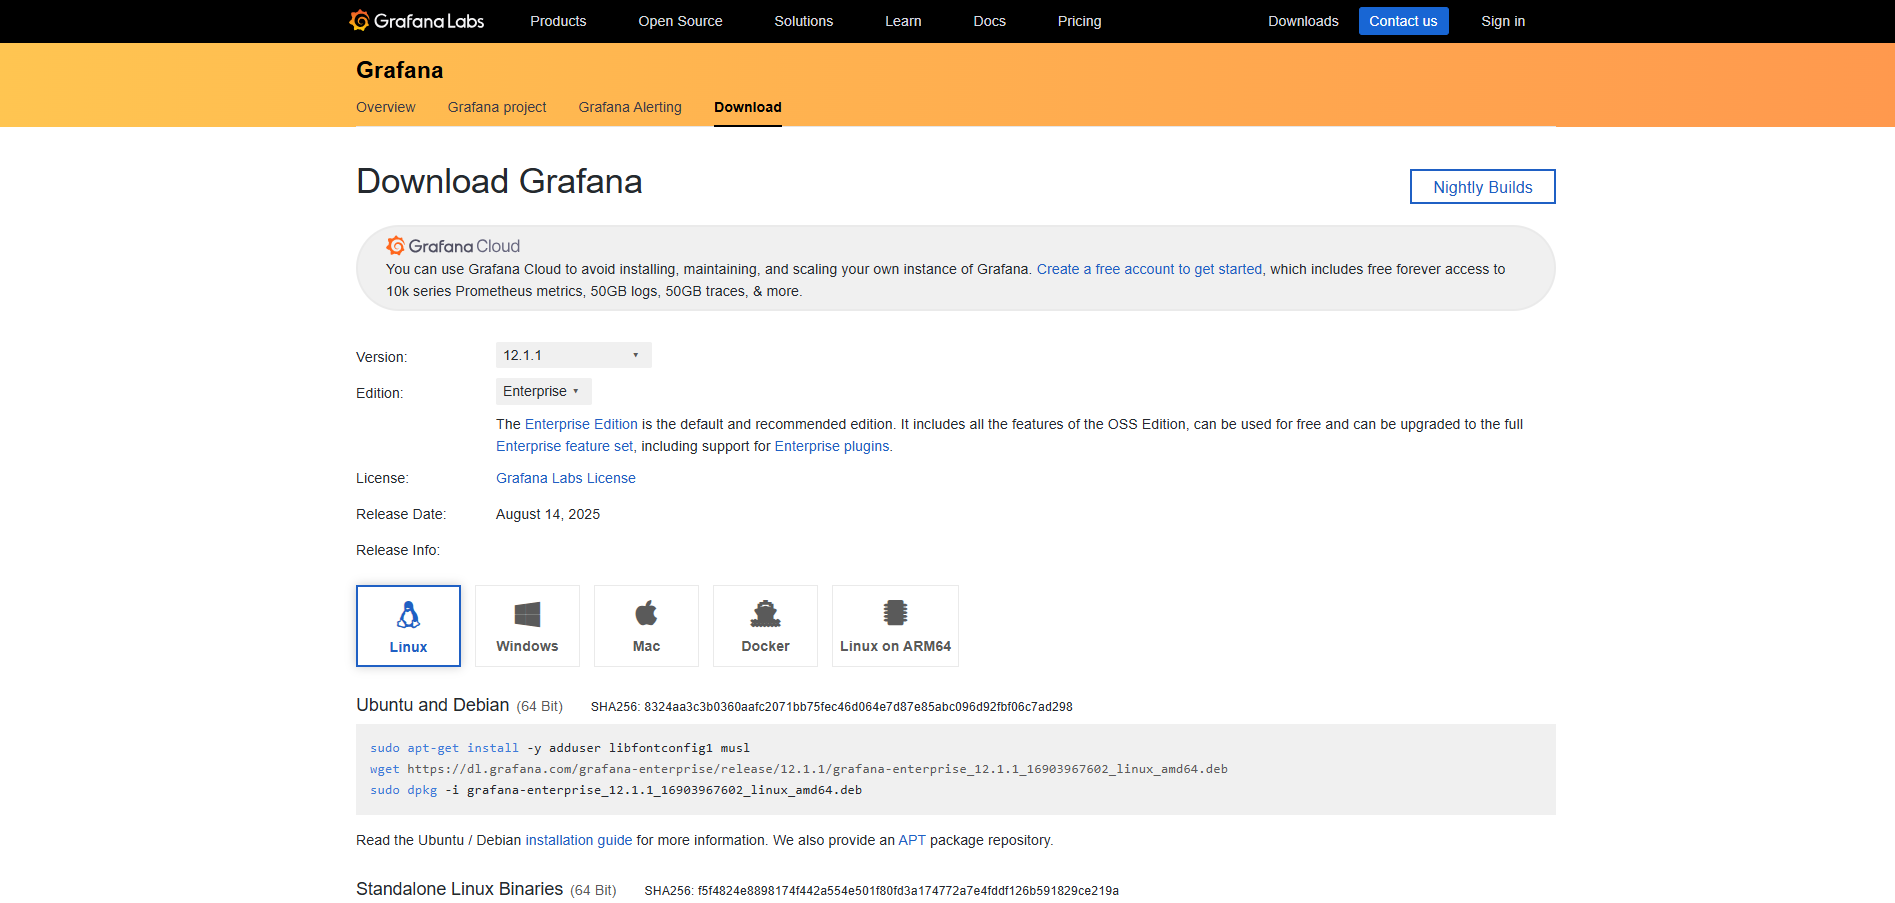Expand the Version dropdown arrow
The height and width of the screenshot is (903, 1895).
click(635, 355)
